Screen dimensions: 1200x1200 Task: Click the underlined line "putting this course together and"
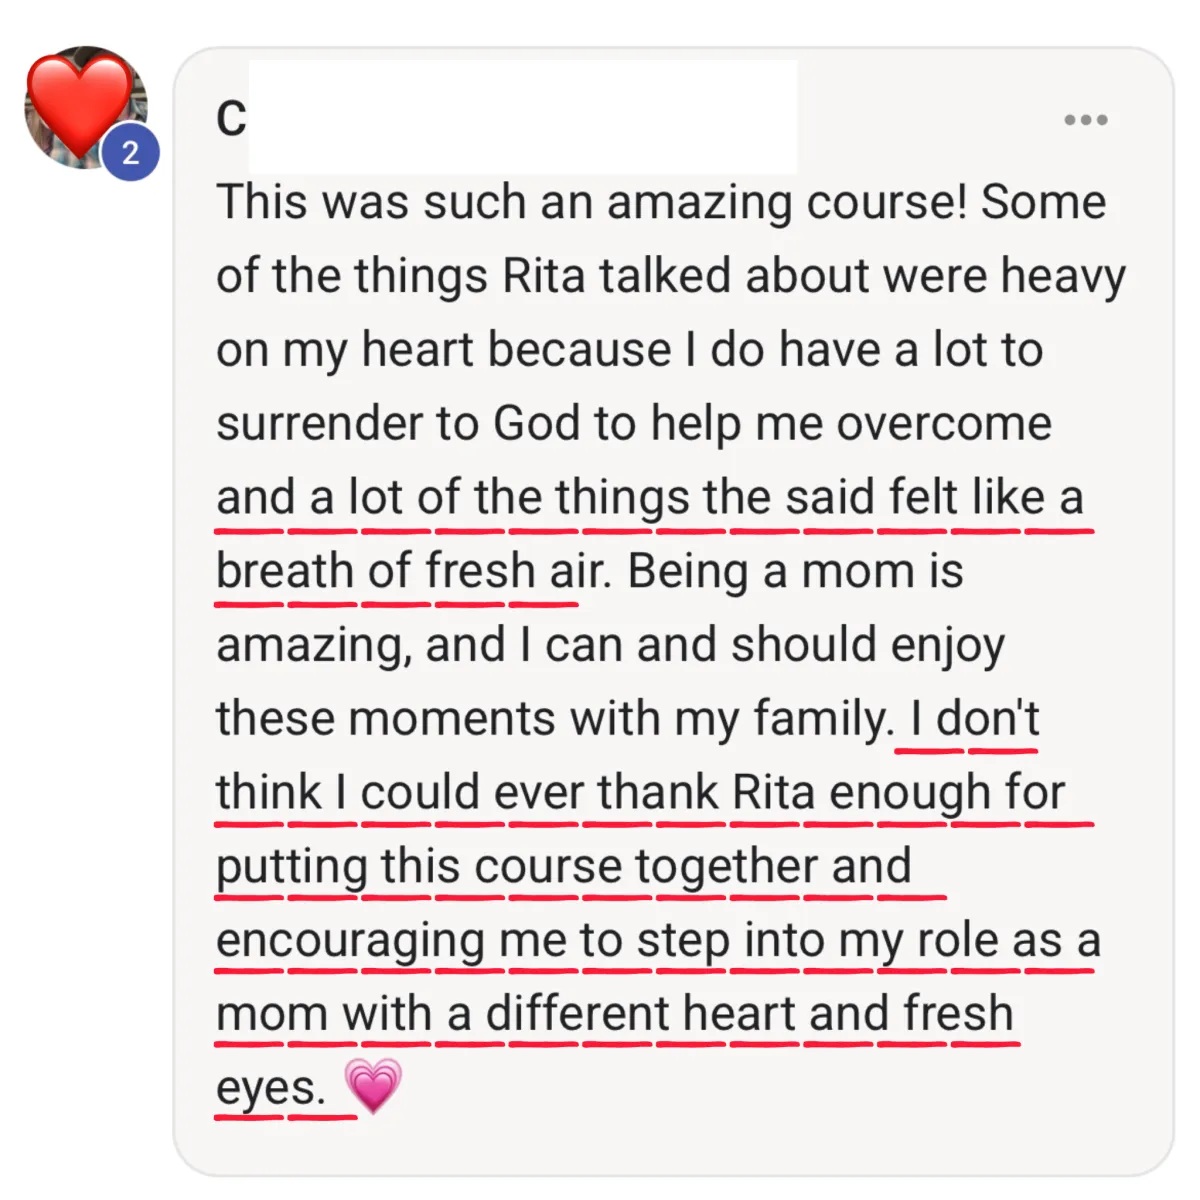[x=563, y=866]
